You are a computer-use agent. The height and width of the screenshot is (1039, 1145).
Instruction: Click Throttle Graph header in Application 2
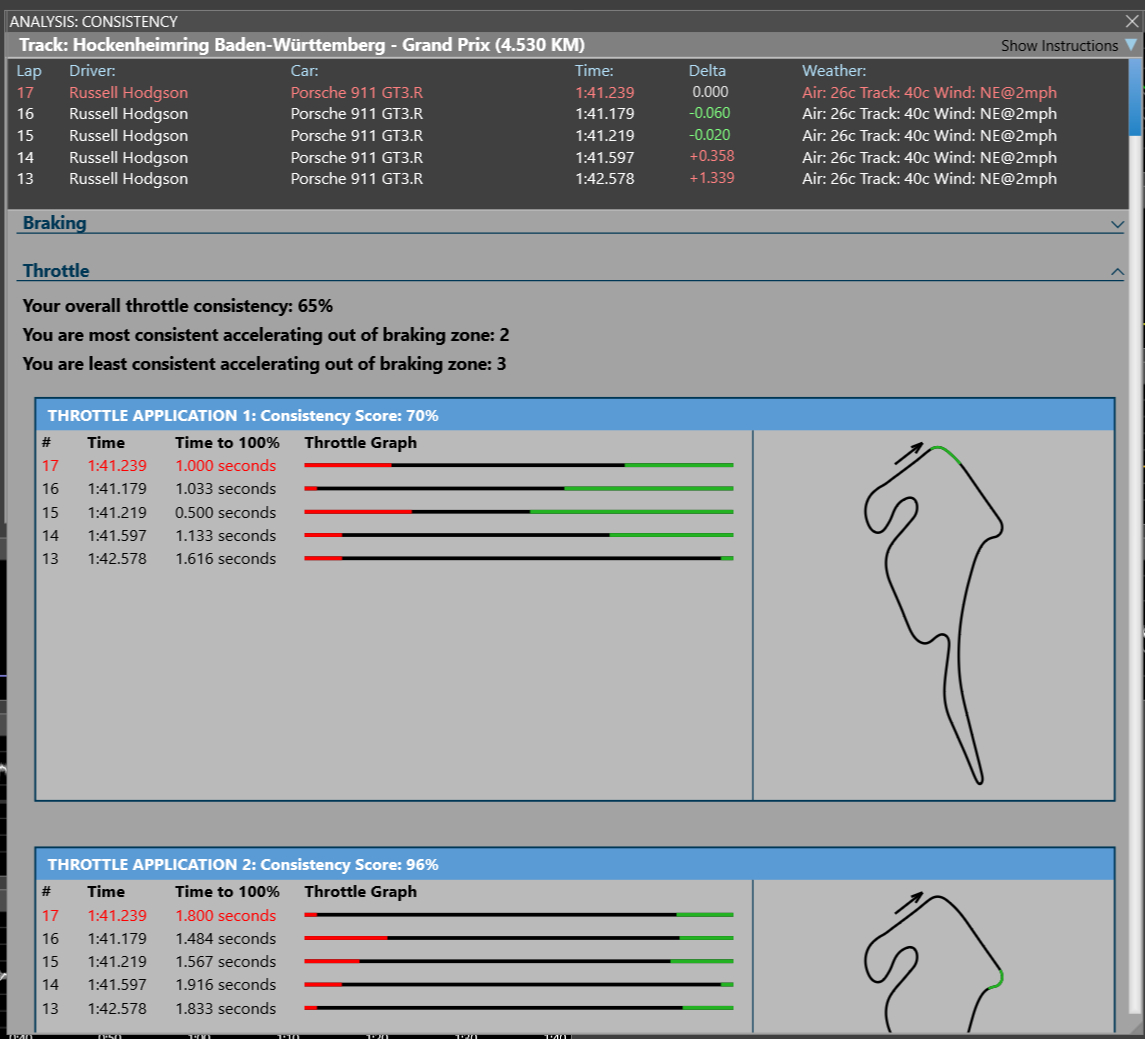[361, 892]
